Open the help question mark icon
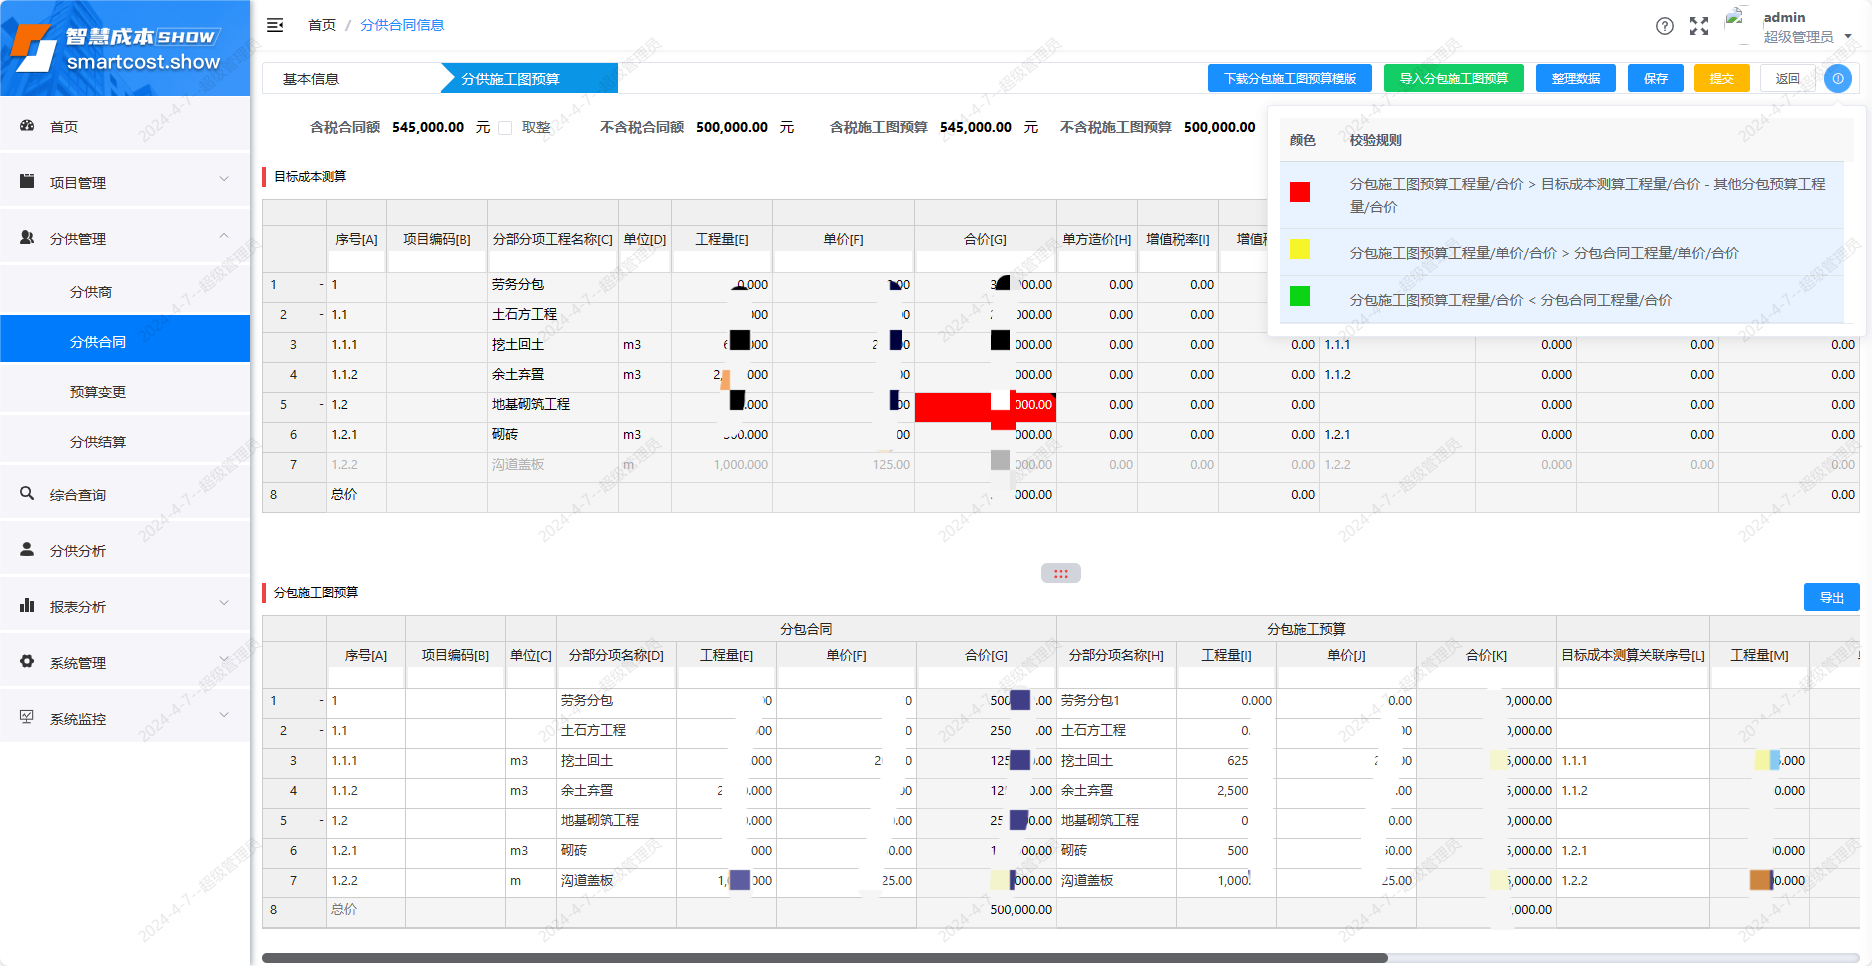 point(1664,26)
